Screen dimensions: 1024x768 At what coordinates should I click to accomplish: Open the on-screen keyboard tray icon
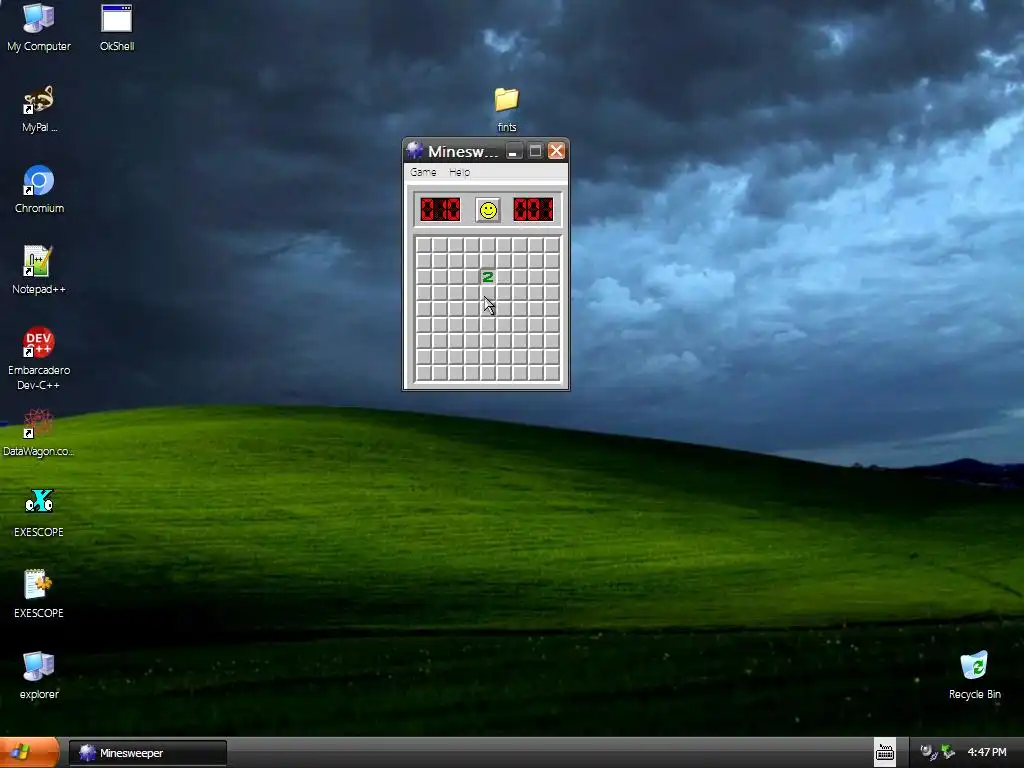[885, 753]
